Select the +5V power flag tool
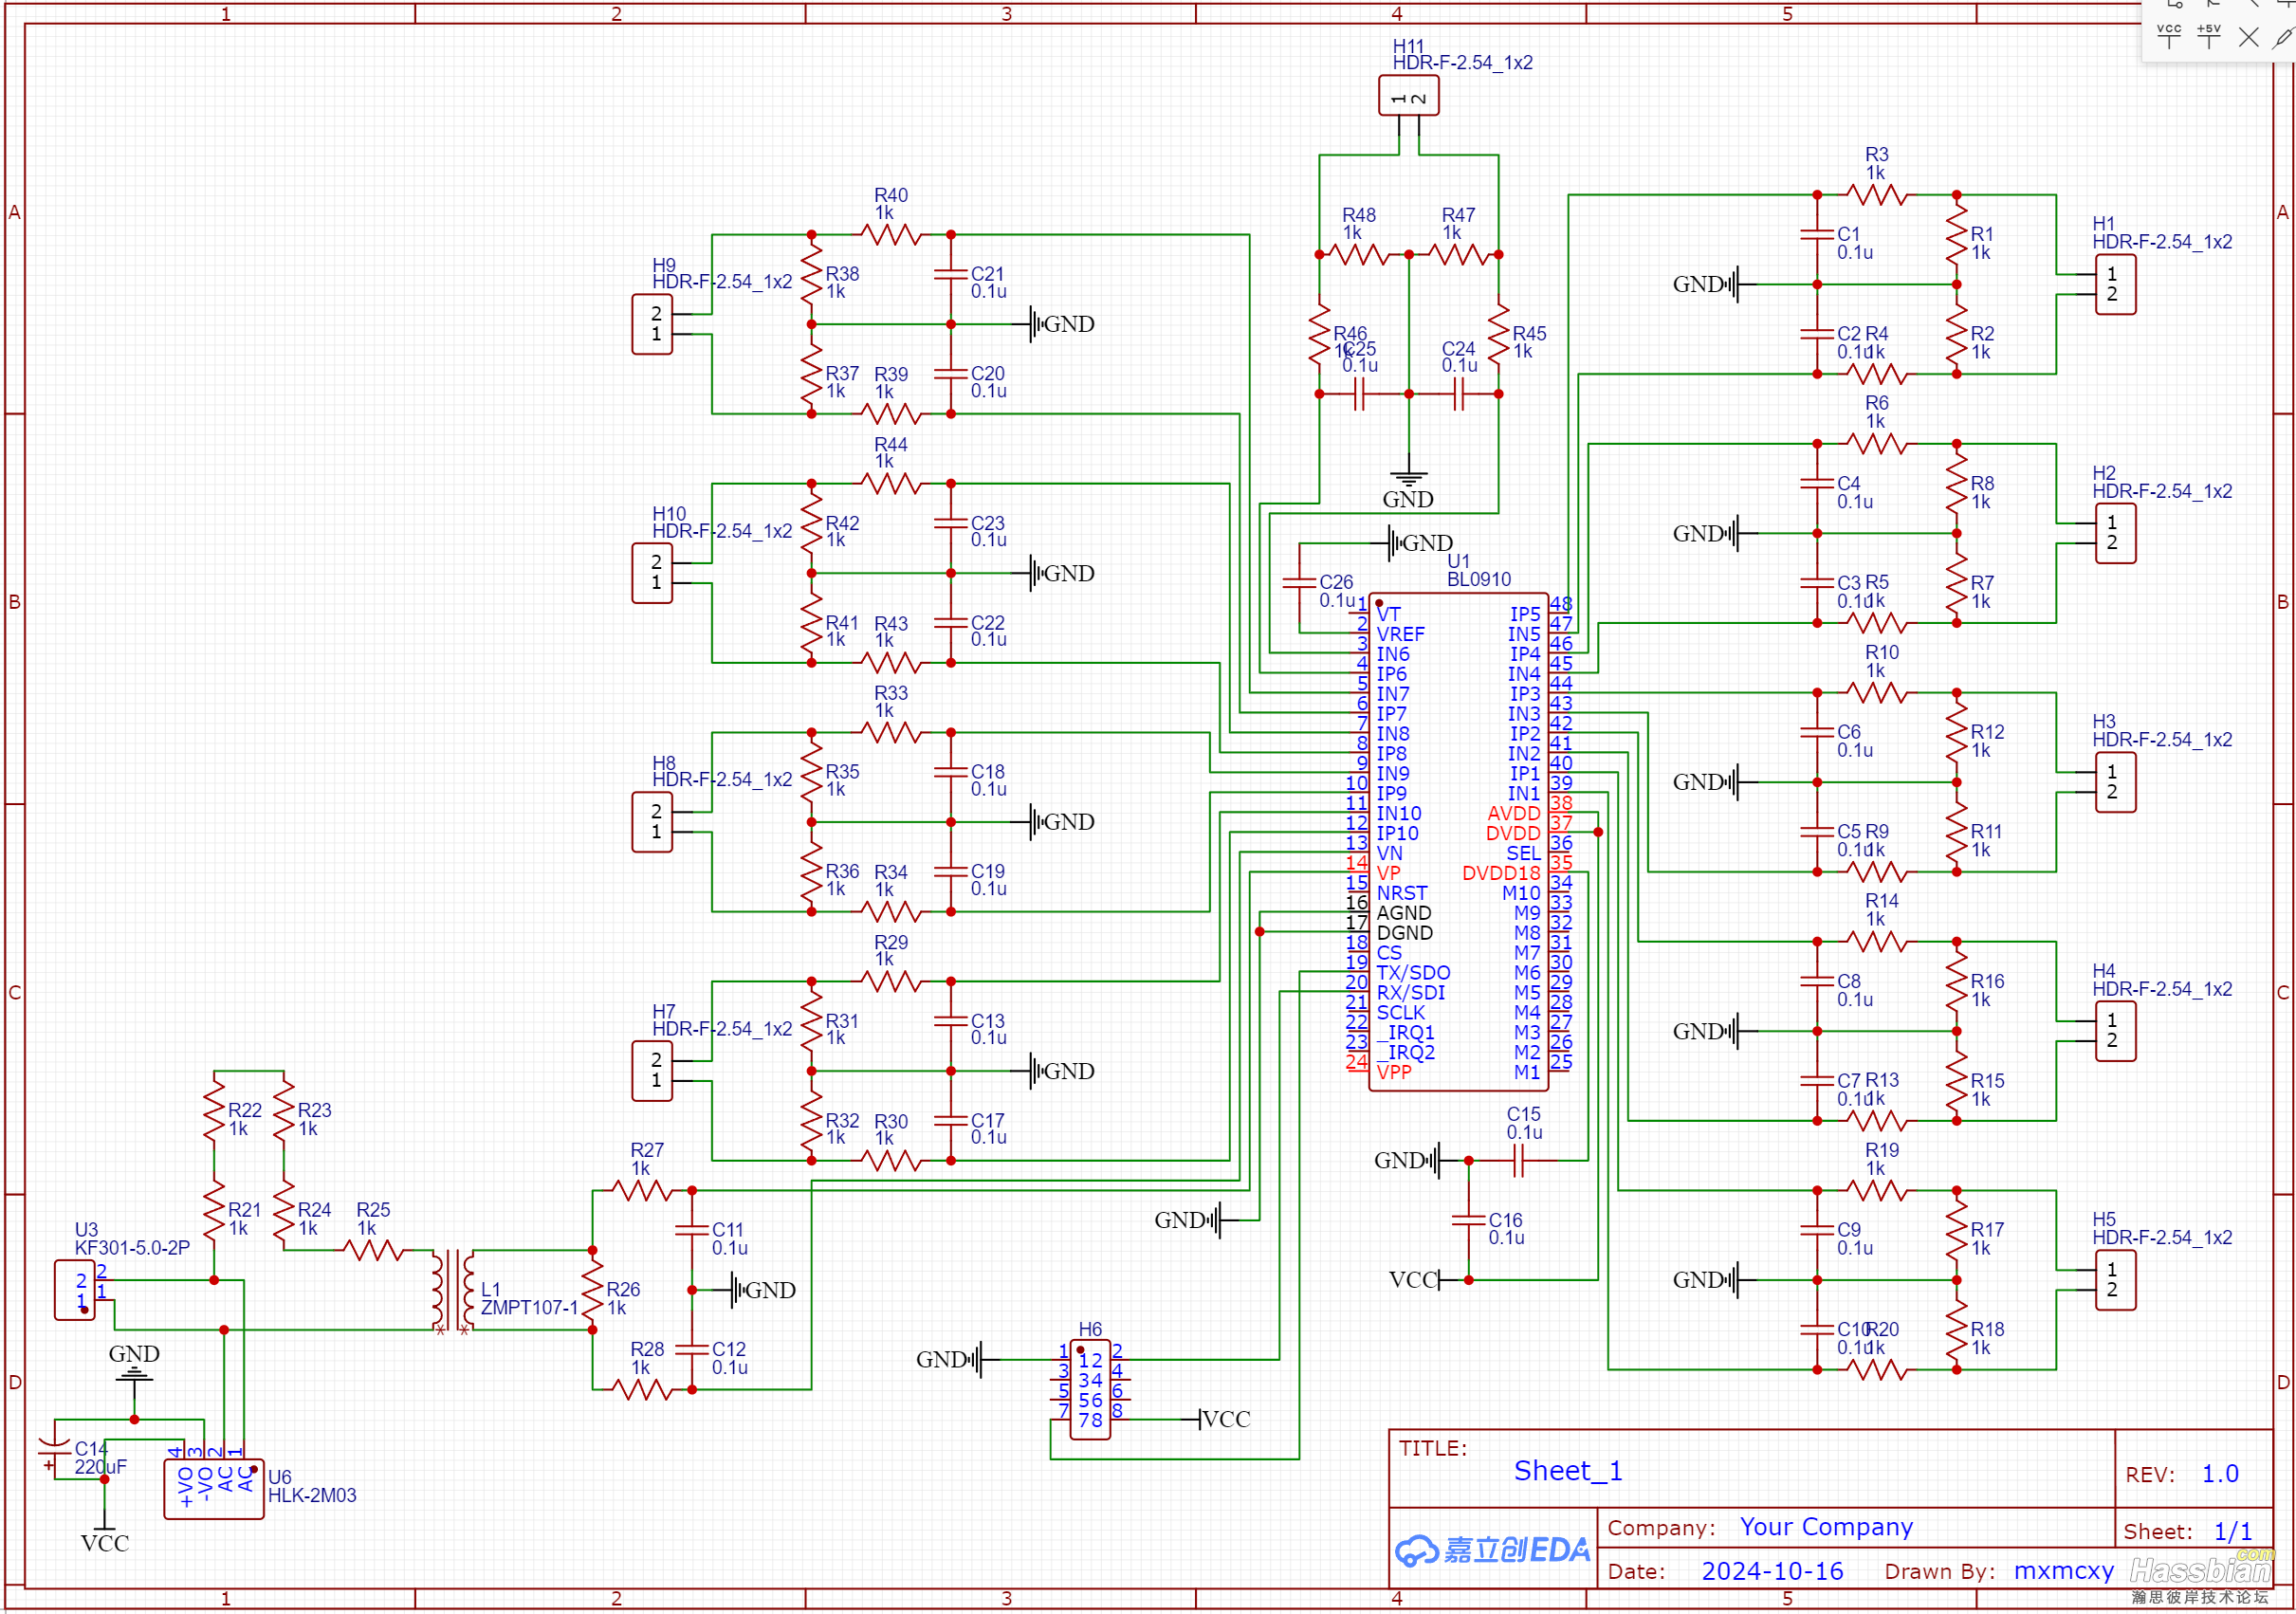2296x1614 pixels. 2209,36
